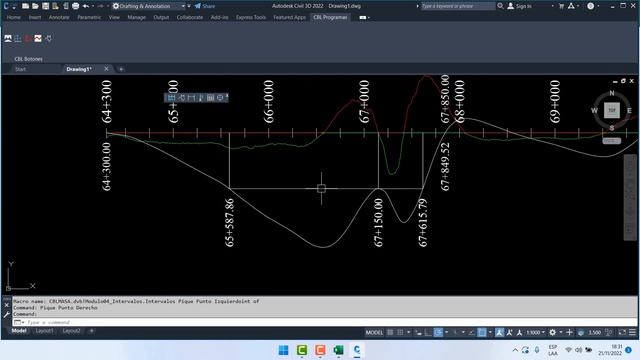Viewport: 640px width, 360px height.
Task: Click the Share button in title bar
Action: tap(204, 6)
